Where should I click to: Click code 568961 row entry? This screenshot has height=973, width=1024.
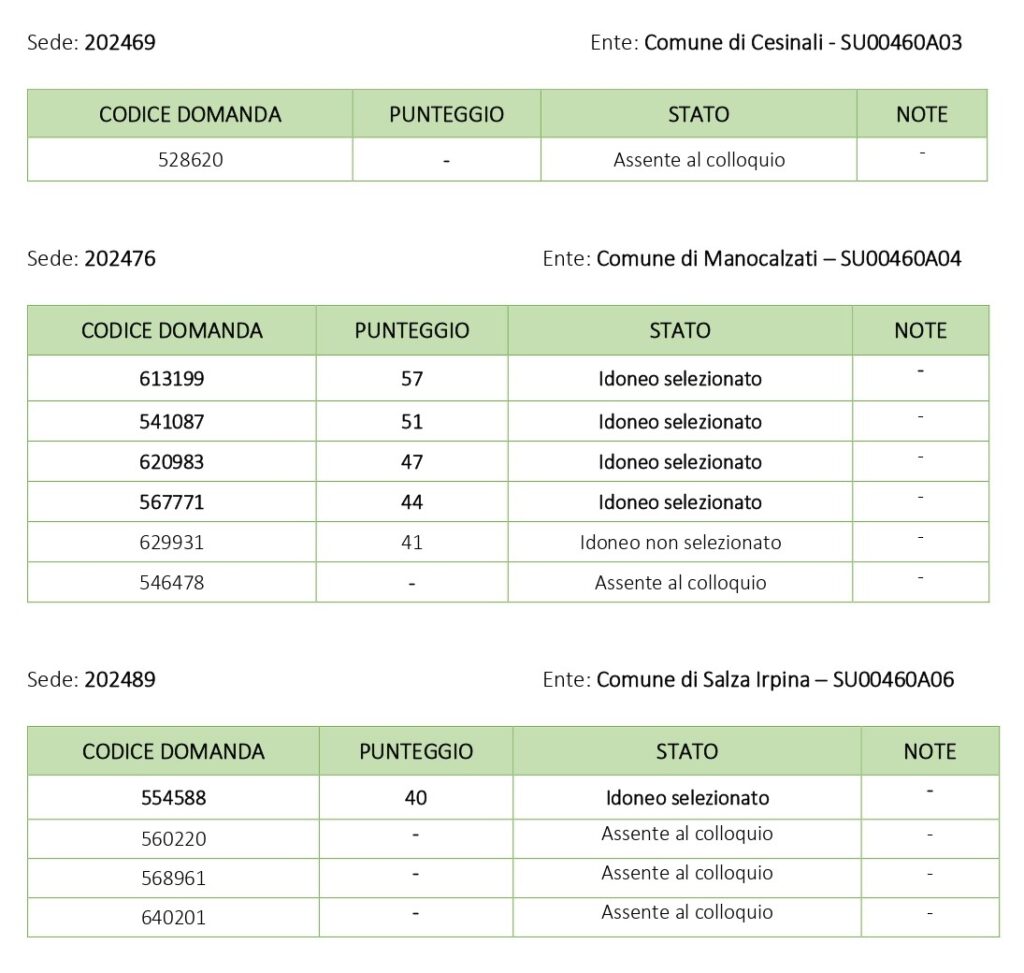point(173,878)
